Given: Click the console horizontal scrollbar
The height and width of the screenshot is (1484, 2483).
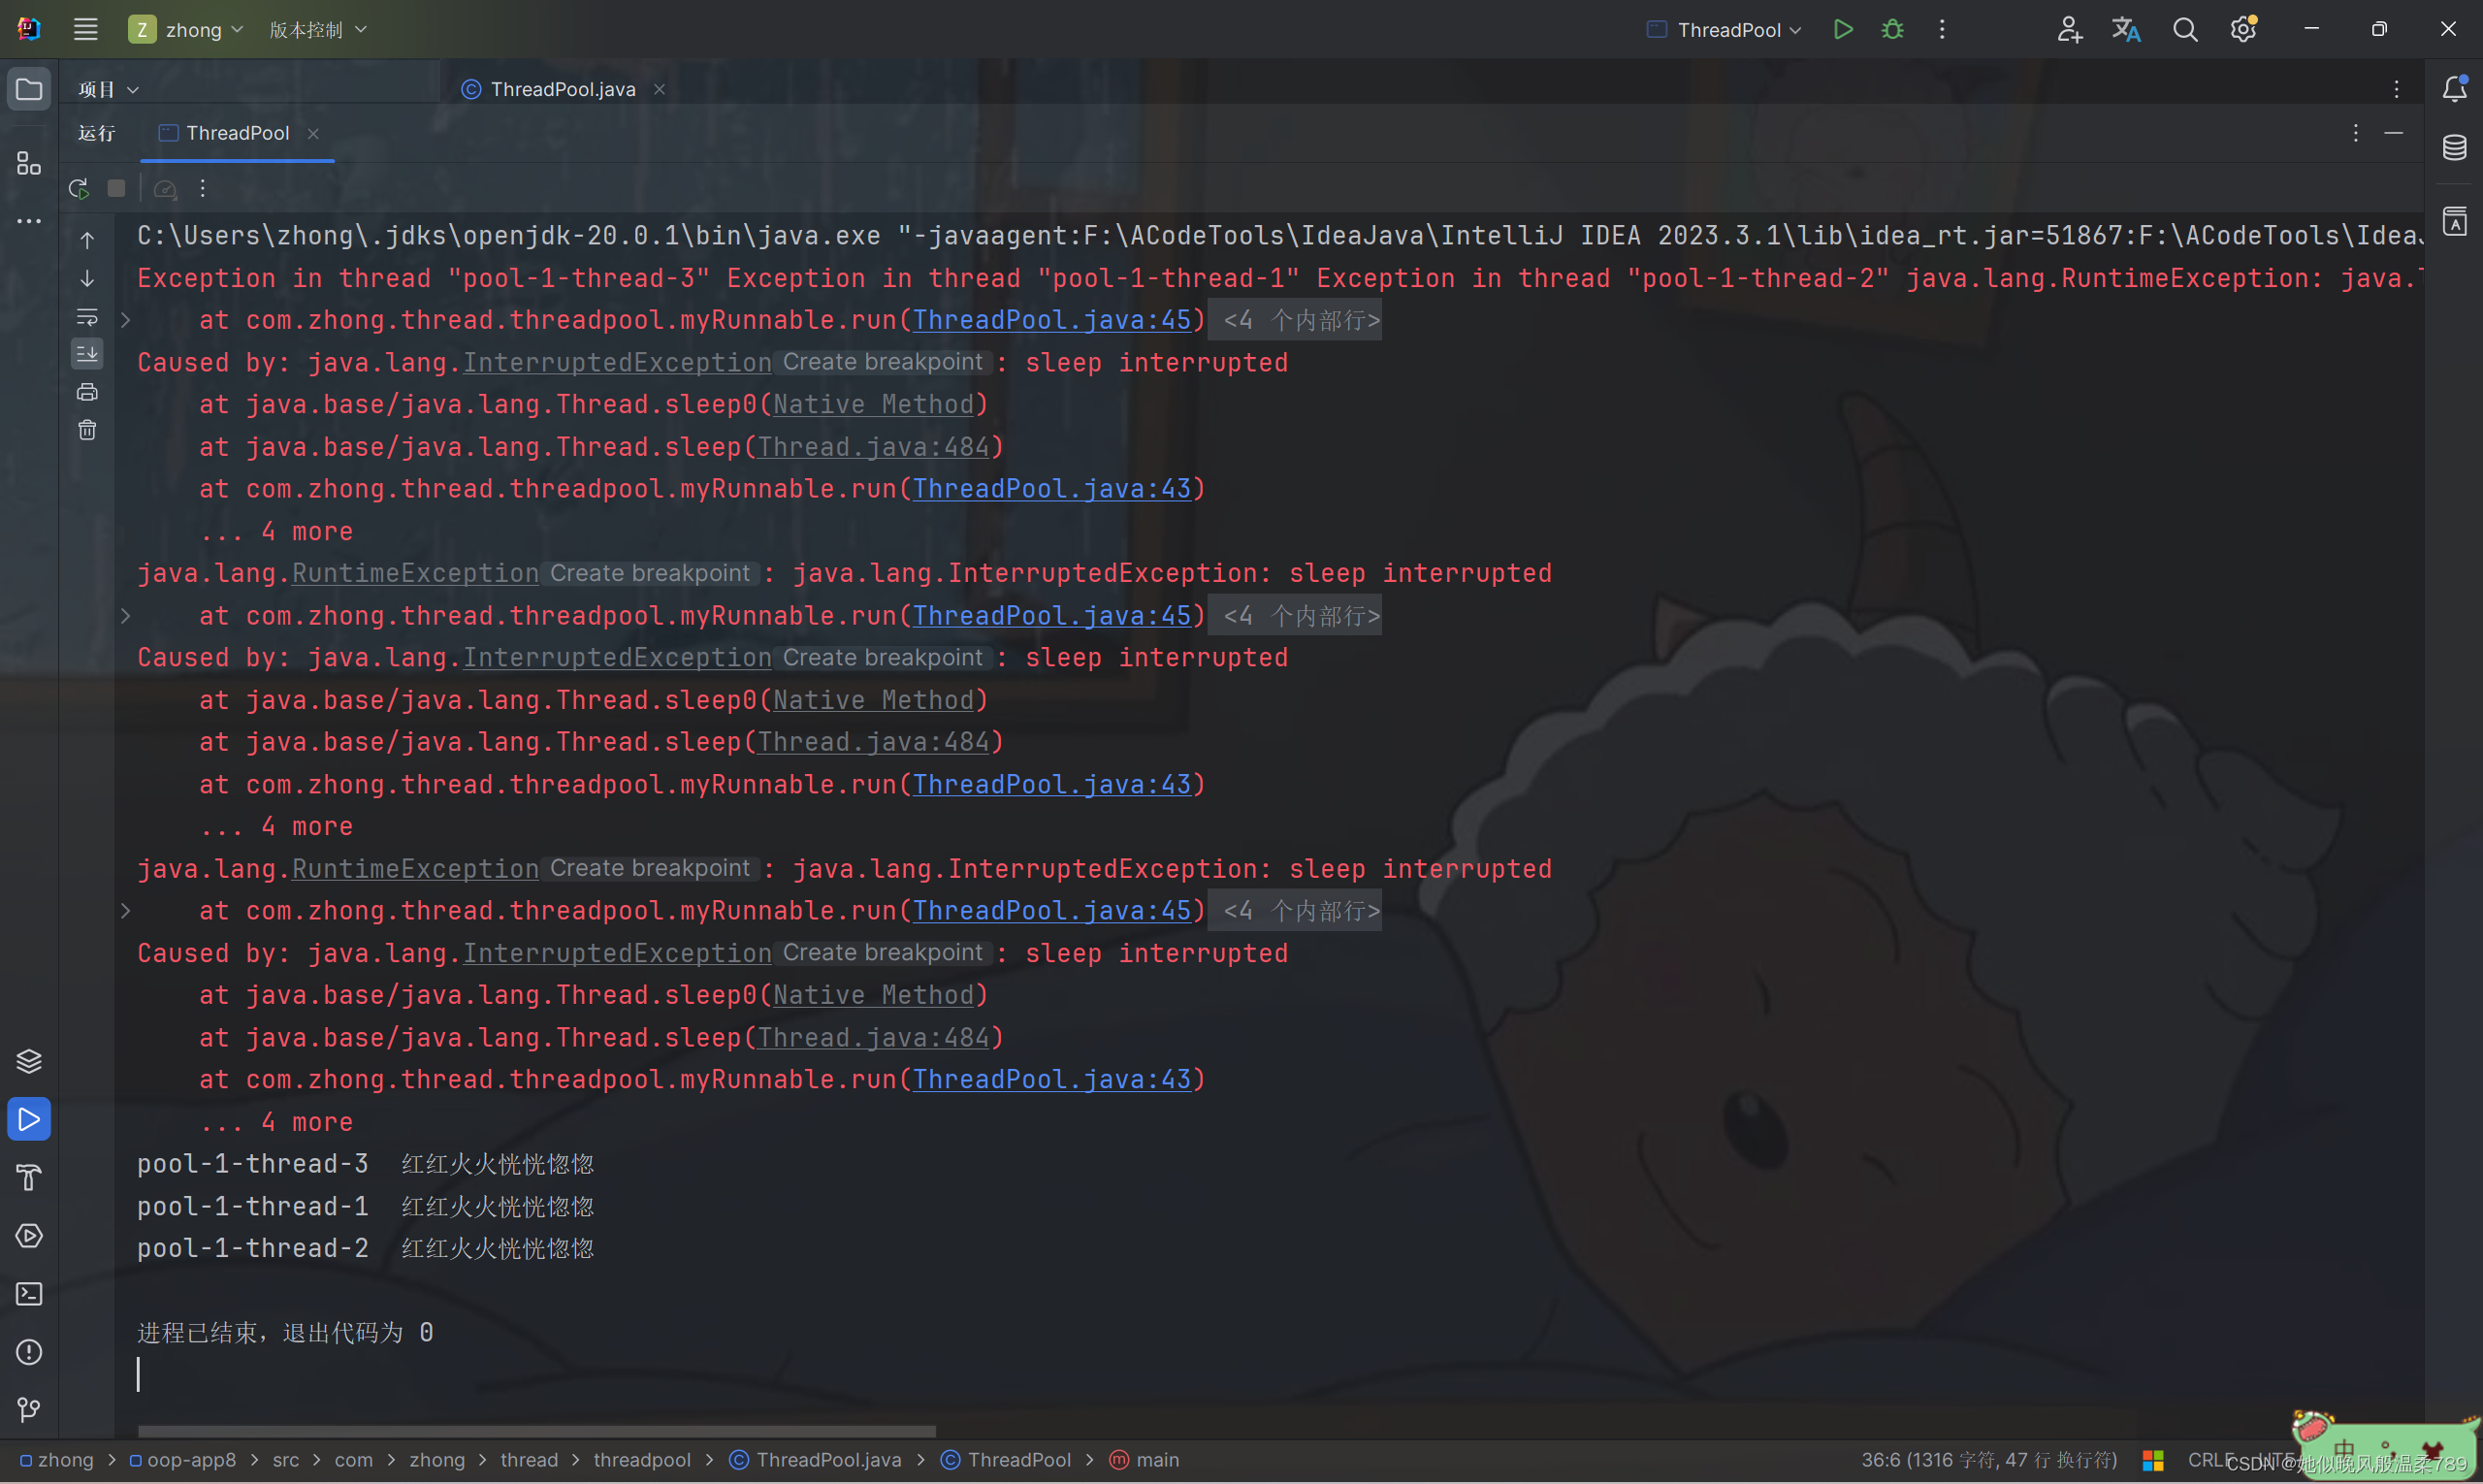Looking at the screenshot, I should point(536,1431).
